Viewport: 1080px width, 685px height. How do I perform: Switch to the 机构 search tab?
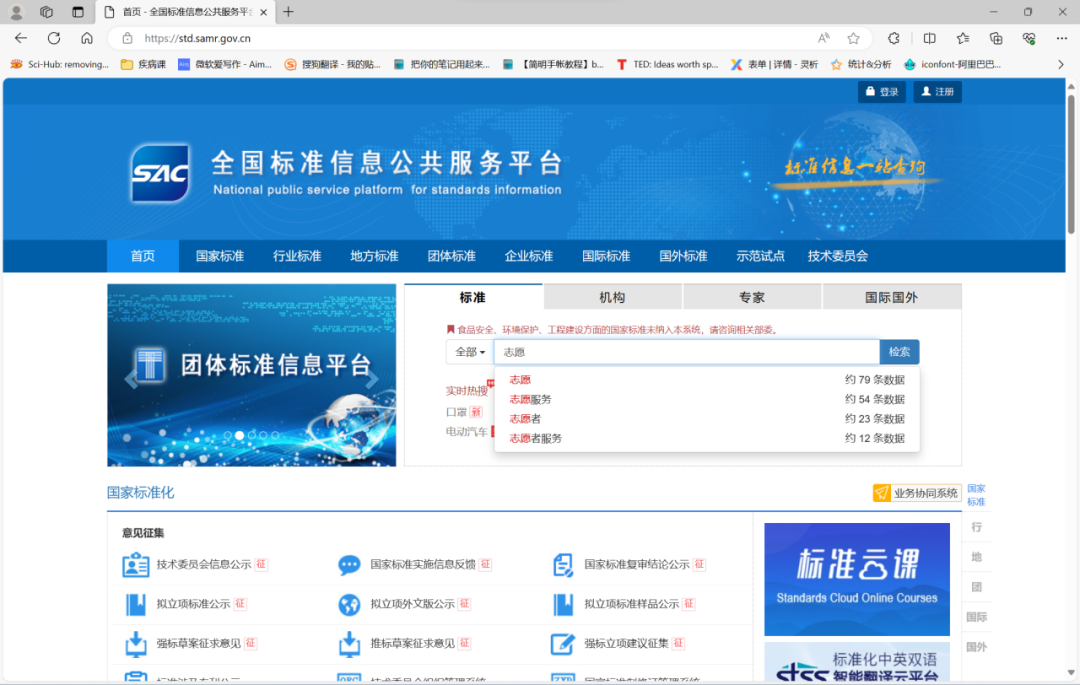point(612,297)
